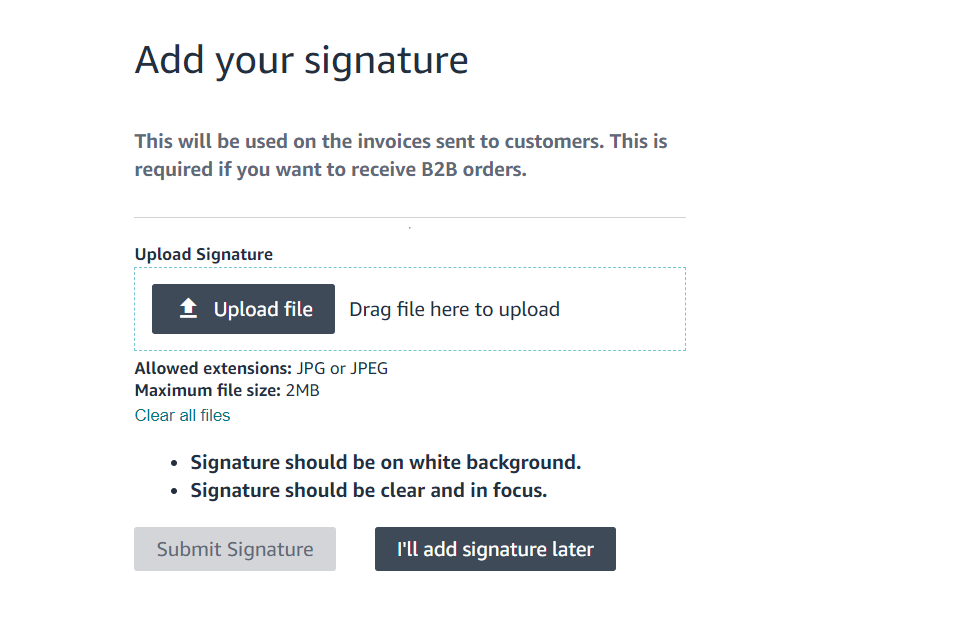The image size is (970, 630).
Task: Click the bullet point before 'clear and in focus'
Action: (172, 491)
